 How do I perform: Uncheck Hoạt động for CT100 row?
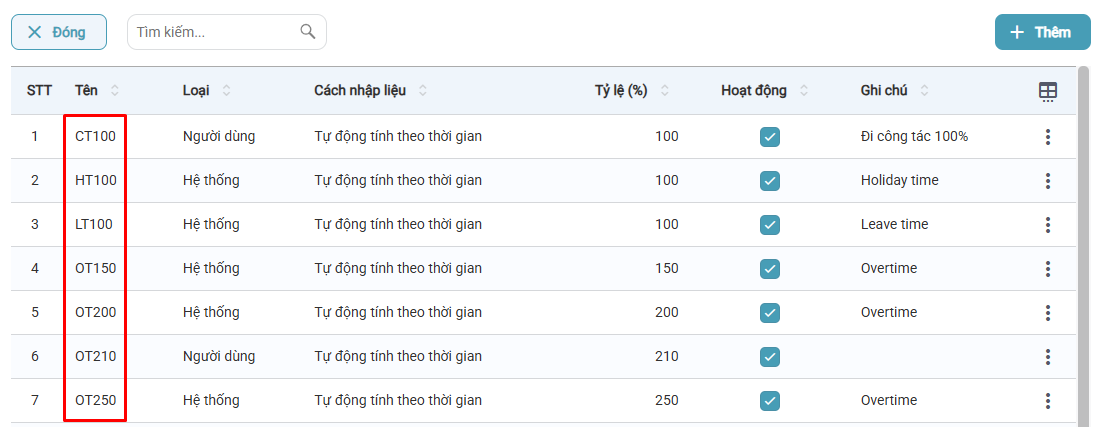pyautogui.click(x=769, y=137)
